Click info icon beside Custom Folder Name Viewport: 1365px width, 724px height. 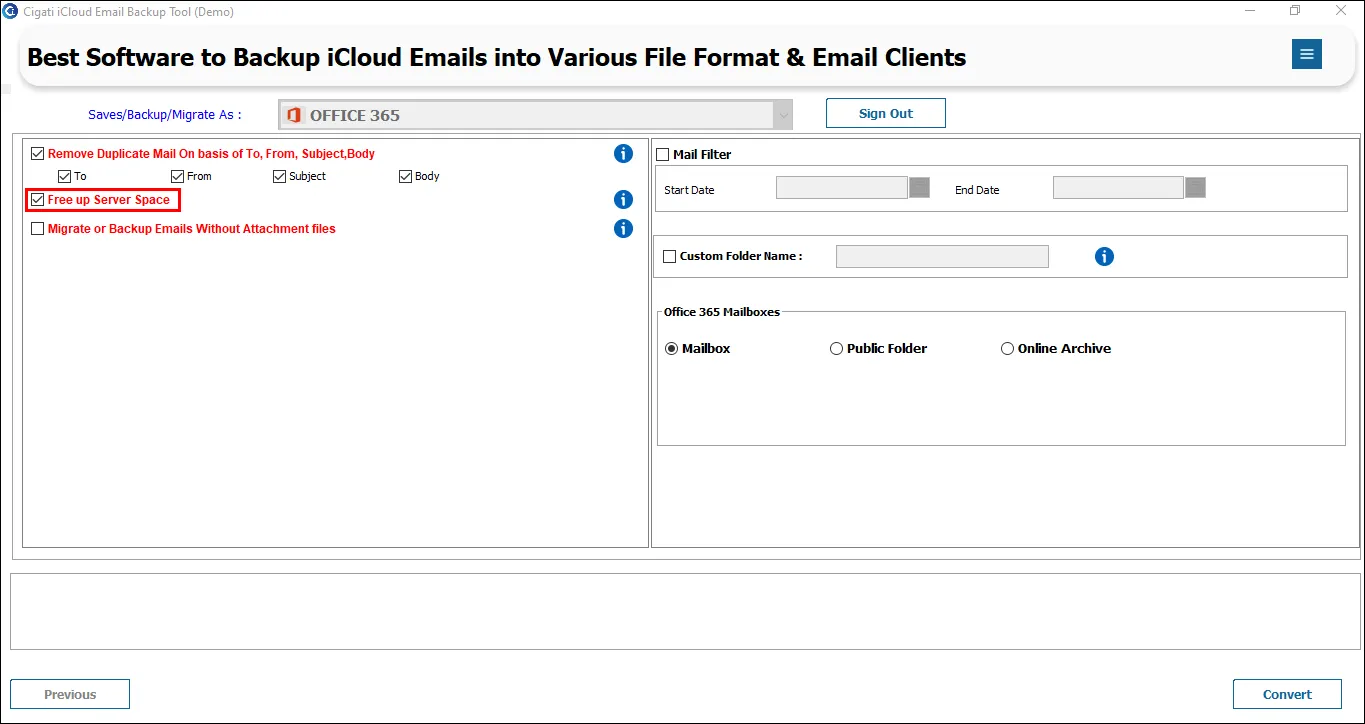coord(1104,257)
